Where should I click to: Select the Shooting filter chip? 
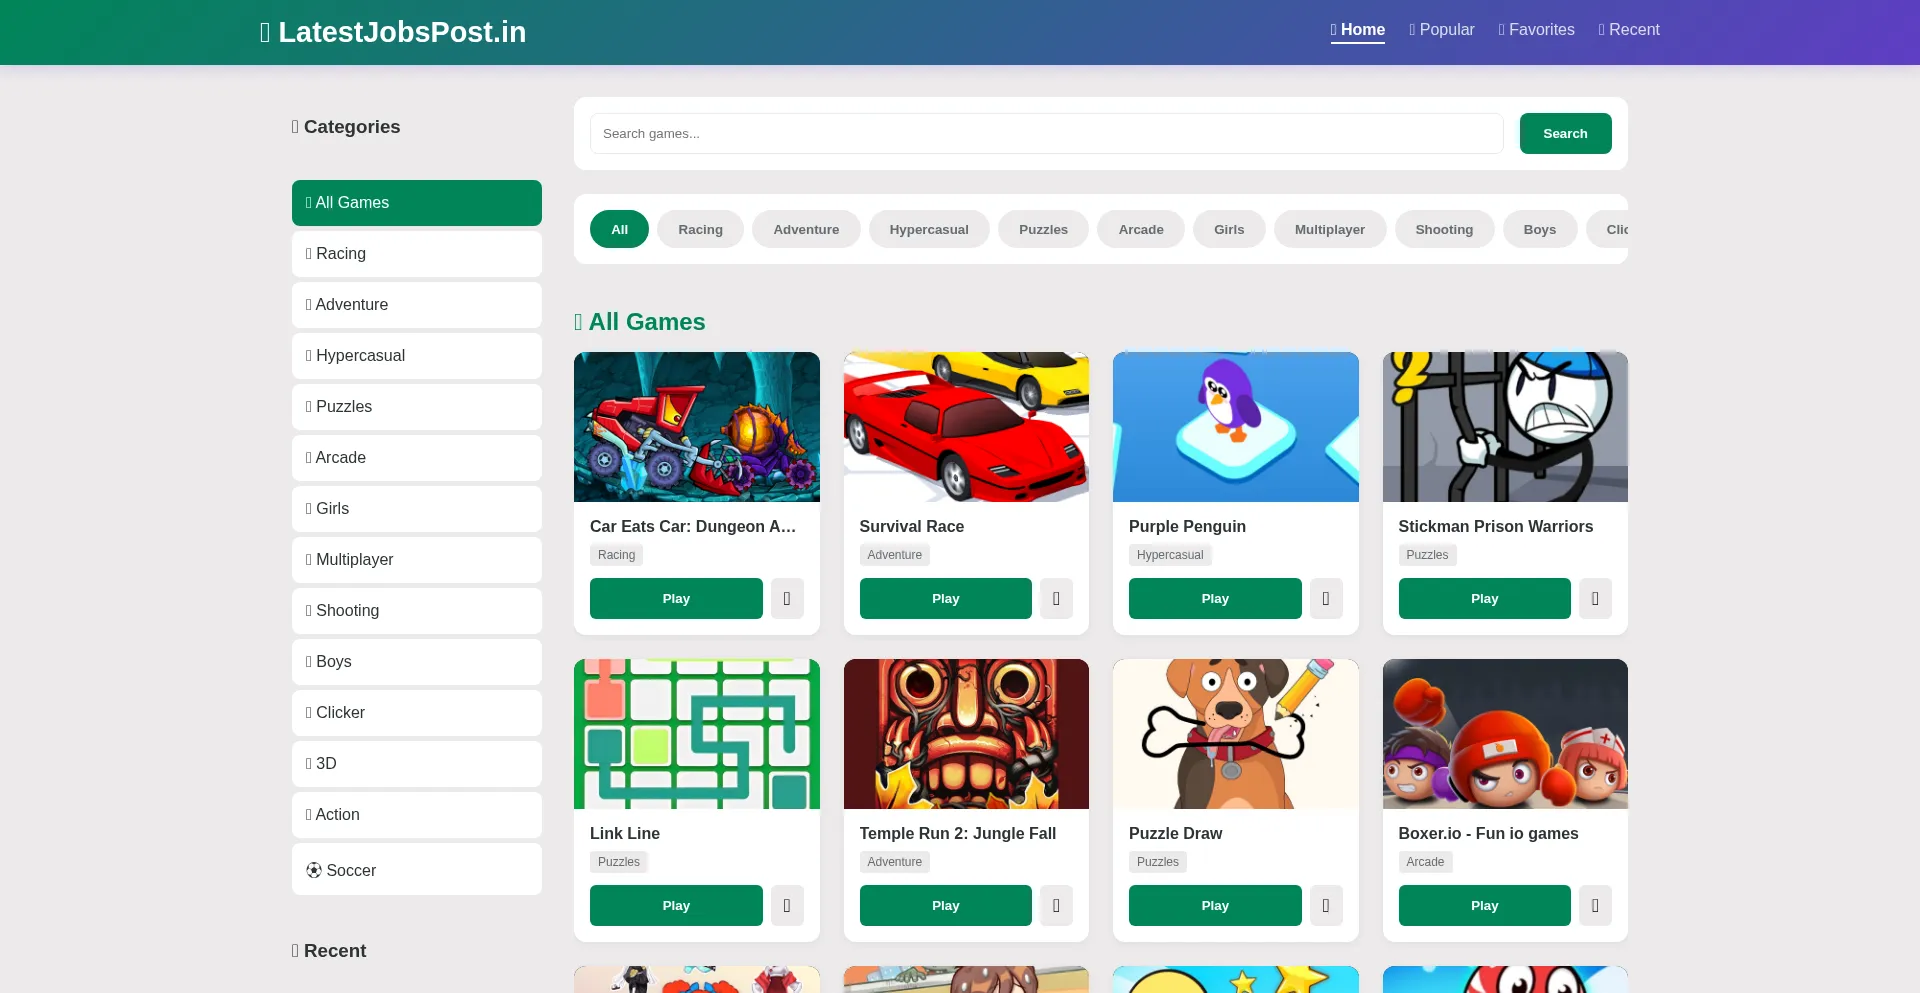click(1444, 229)
